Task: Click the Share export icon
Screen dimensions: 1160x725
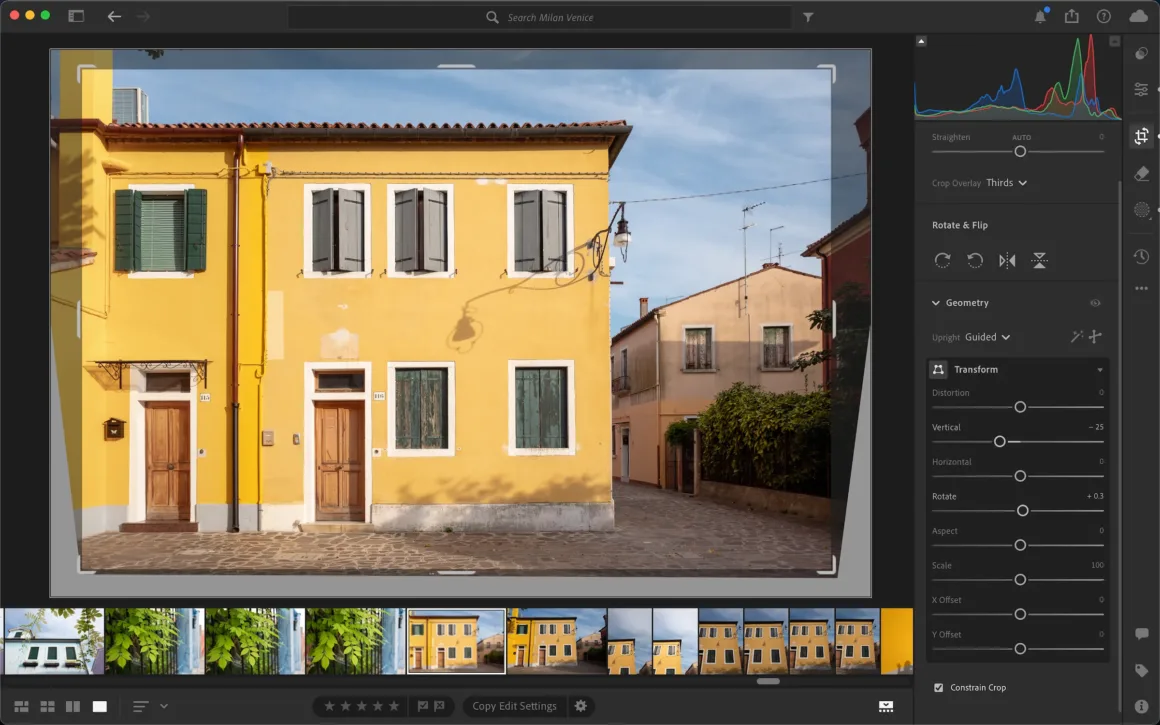Action: (x=1072, y=16)
